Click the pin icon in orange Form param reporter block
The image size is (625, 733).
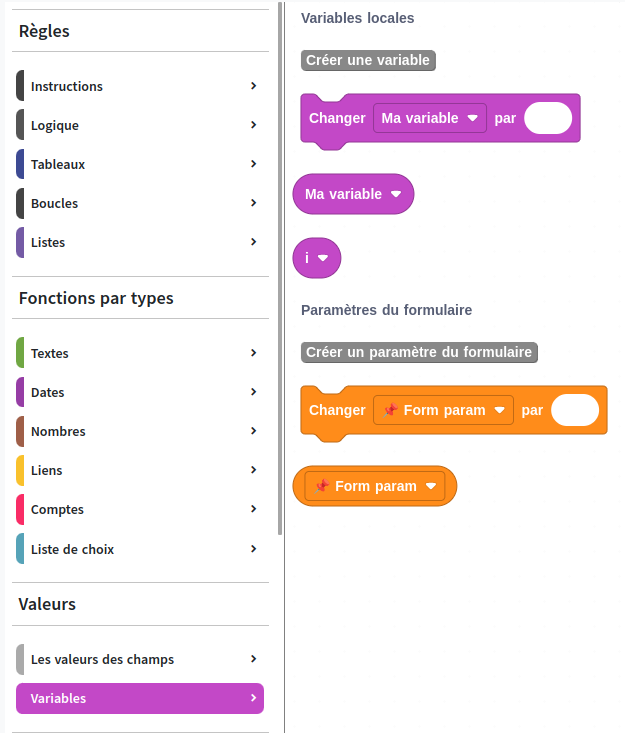point(322,486)
